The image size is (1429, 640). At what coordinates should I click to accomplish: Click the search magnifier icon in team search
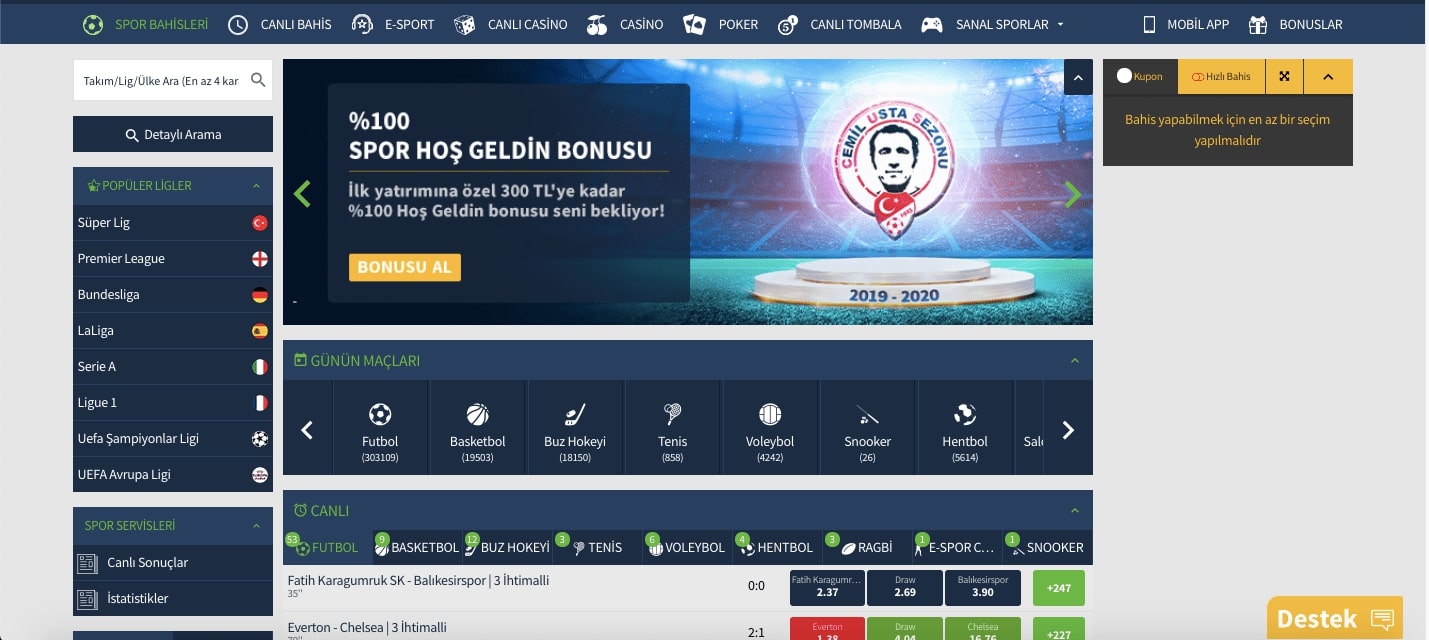pyautogui.click(x=258, y=80)
